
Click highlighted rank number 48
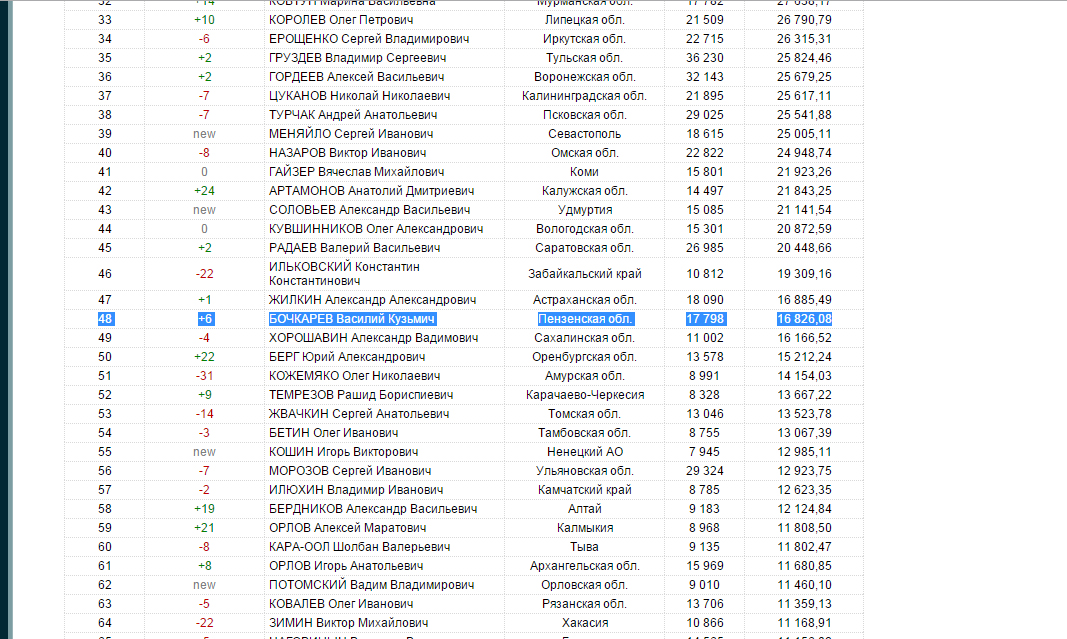click(x=105, y=319)
